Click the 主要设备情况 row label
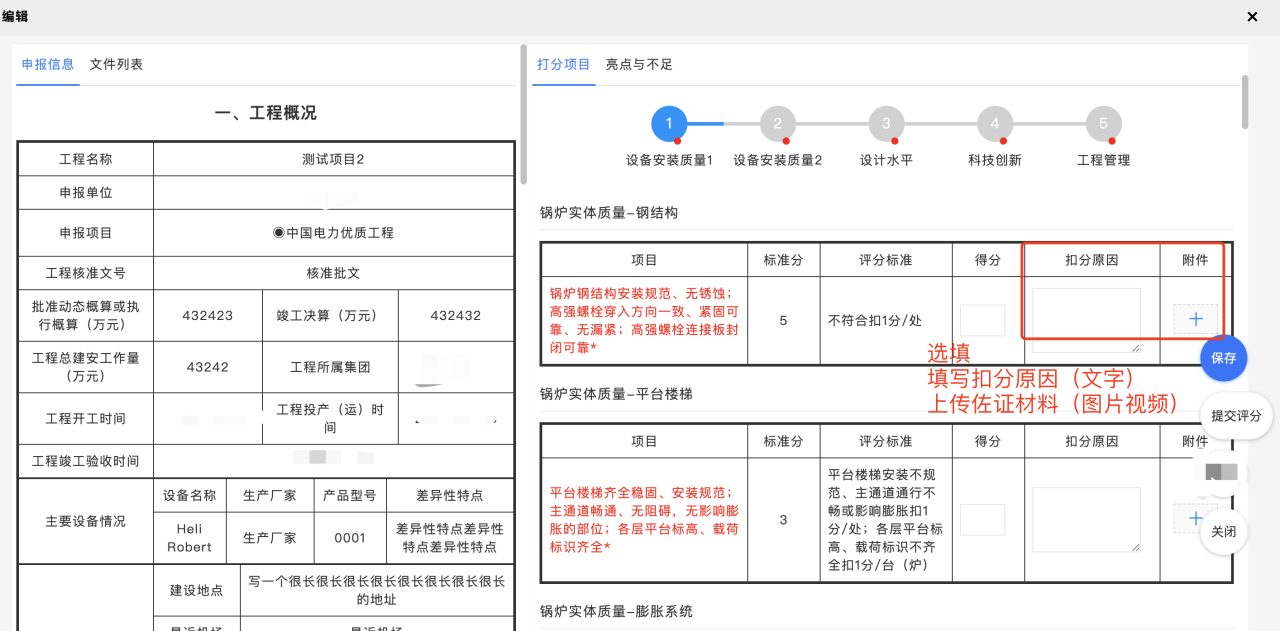 [86, 521]
